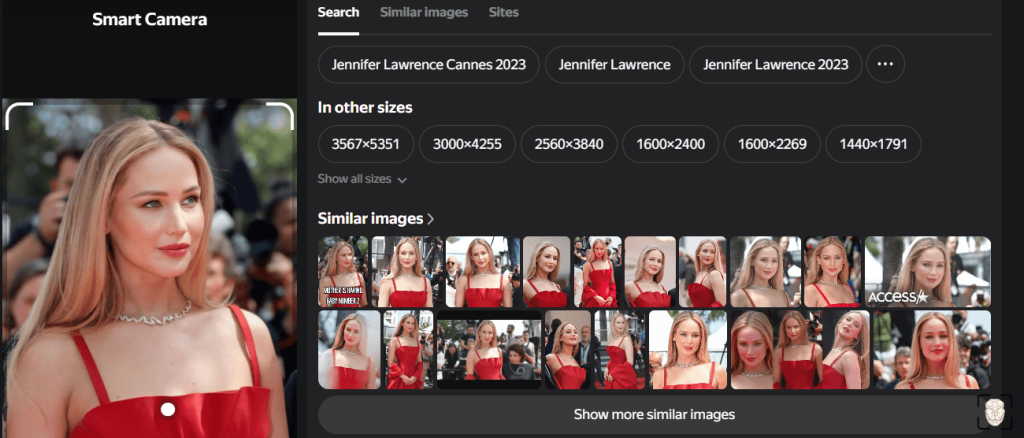Click the three-dots more suggestions chip
The image size is (1024, 438).
point(885,65)
